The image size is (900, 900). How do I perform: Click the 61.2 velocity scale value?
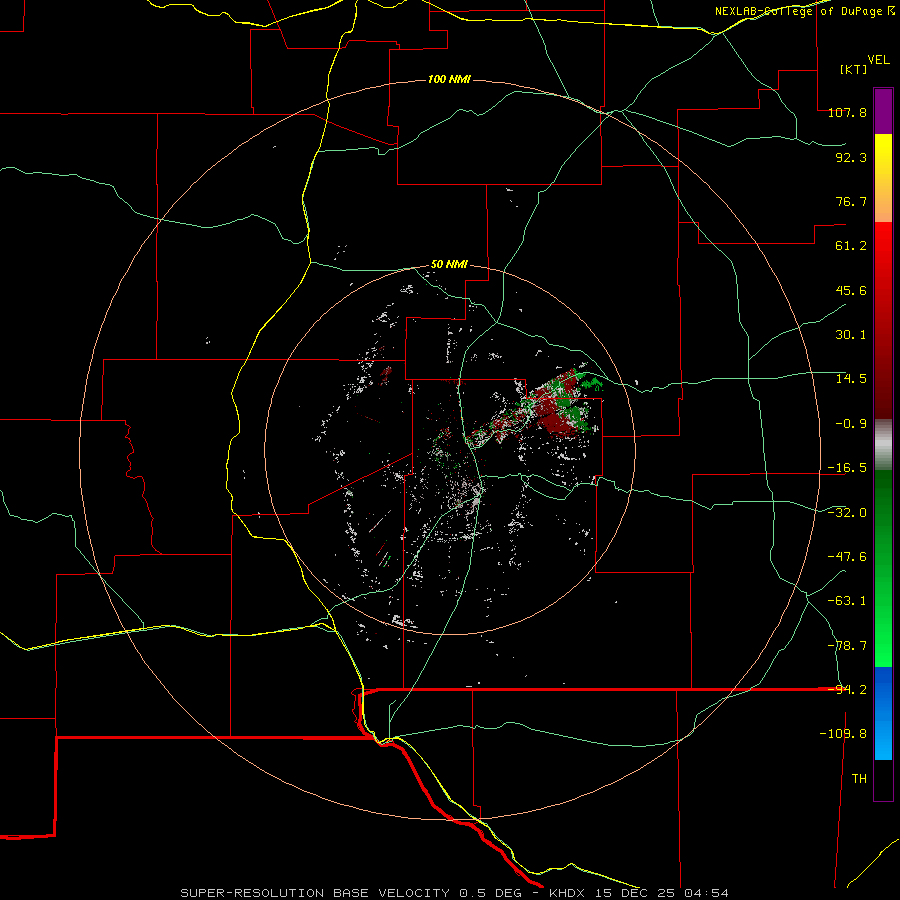(851, 246)
